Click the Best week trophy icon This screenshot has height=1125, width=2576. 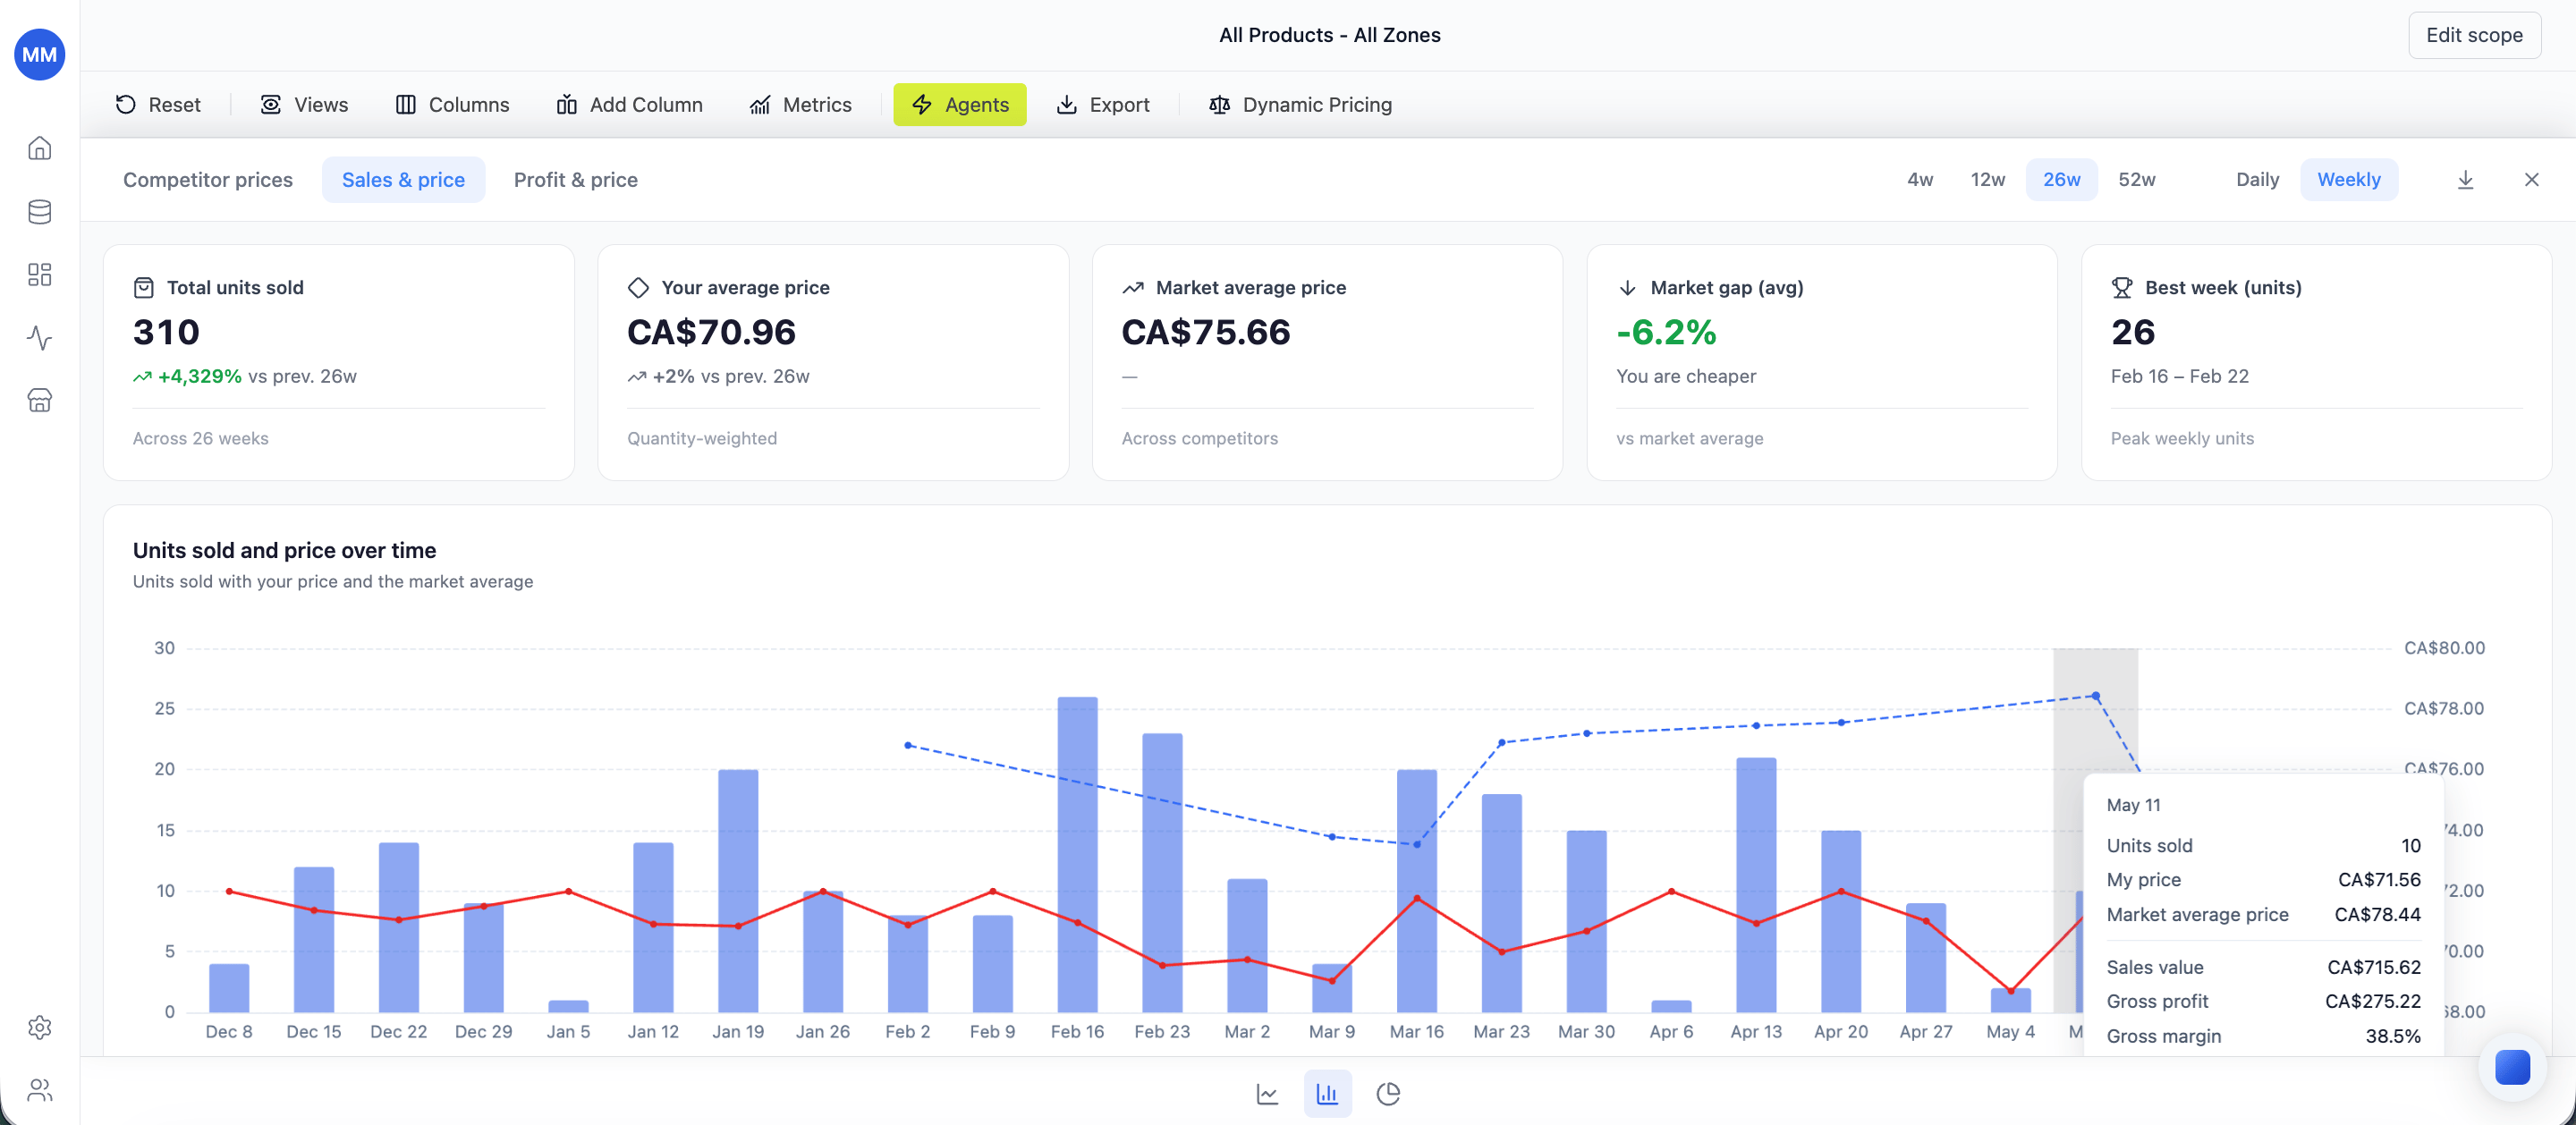(2121, 287)
